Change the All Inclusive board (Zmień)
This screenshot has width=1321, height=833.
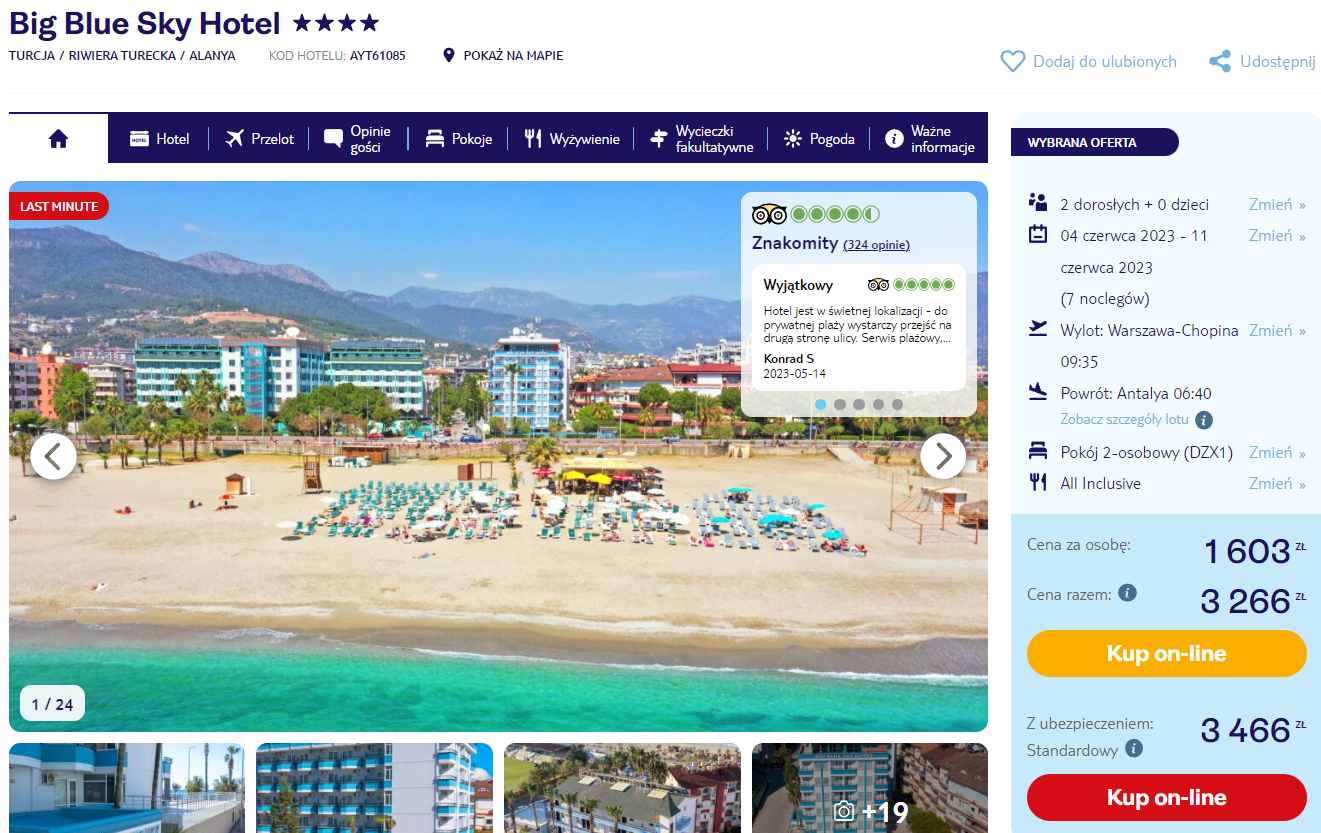(1277, 484)
